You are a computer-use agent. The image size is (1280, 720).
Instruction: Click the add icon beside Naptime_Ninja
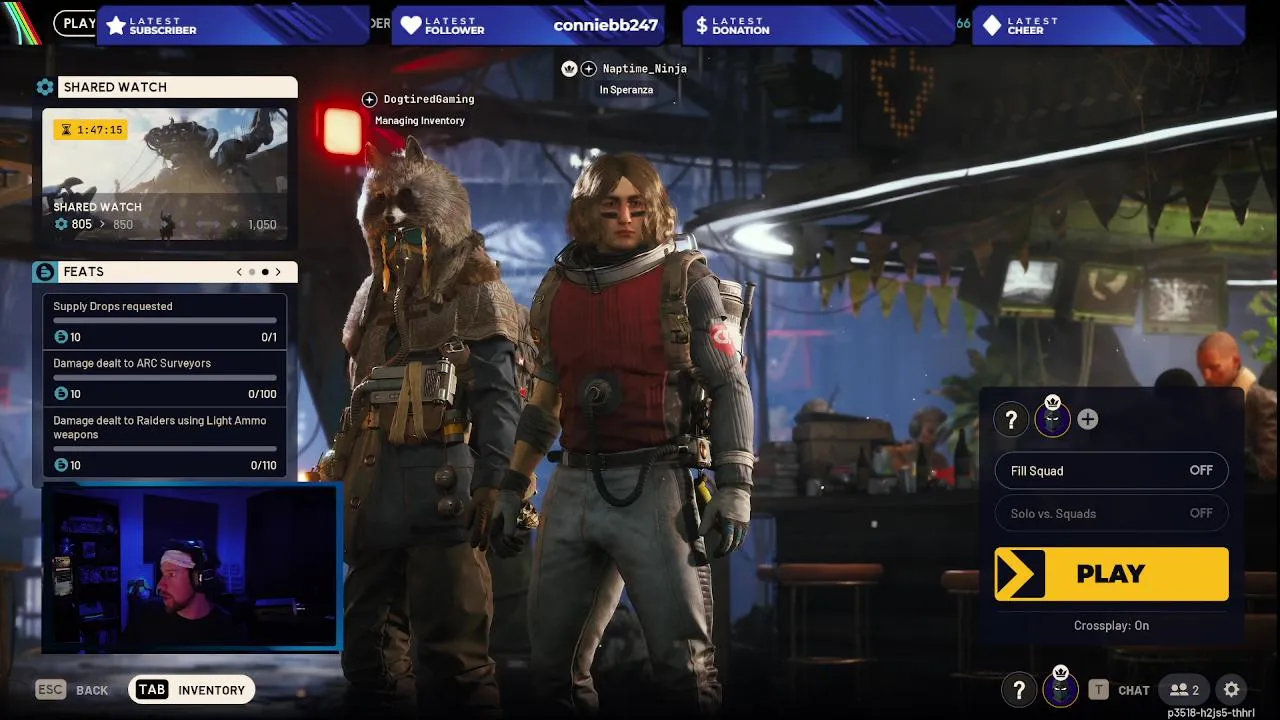point(589,68)
